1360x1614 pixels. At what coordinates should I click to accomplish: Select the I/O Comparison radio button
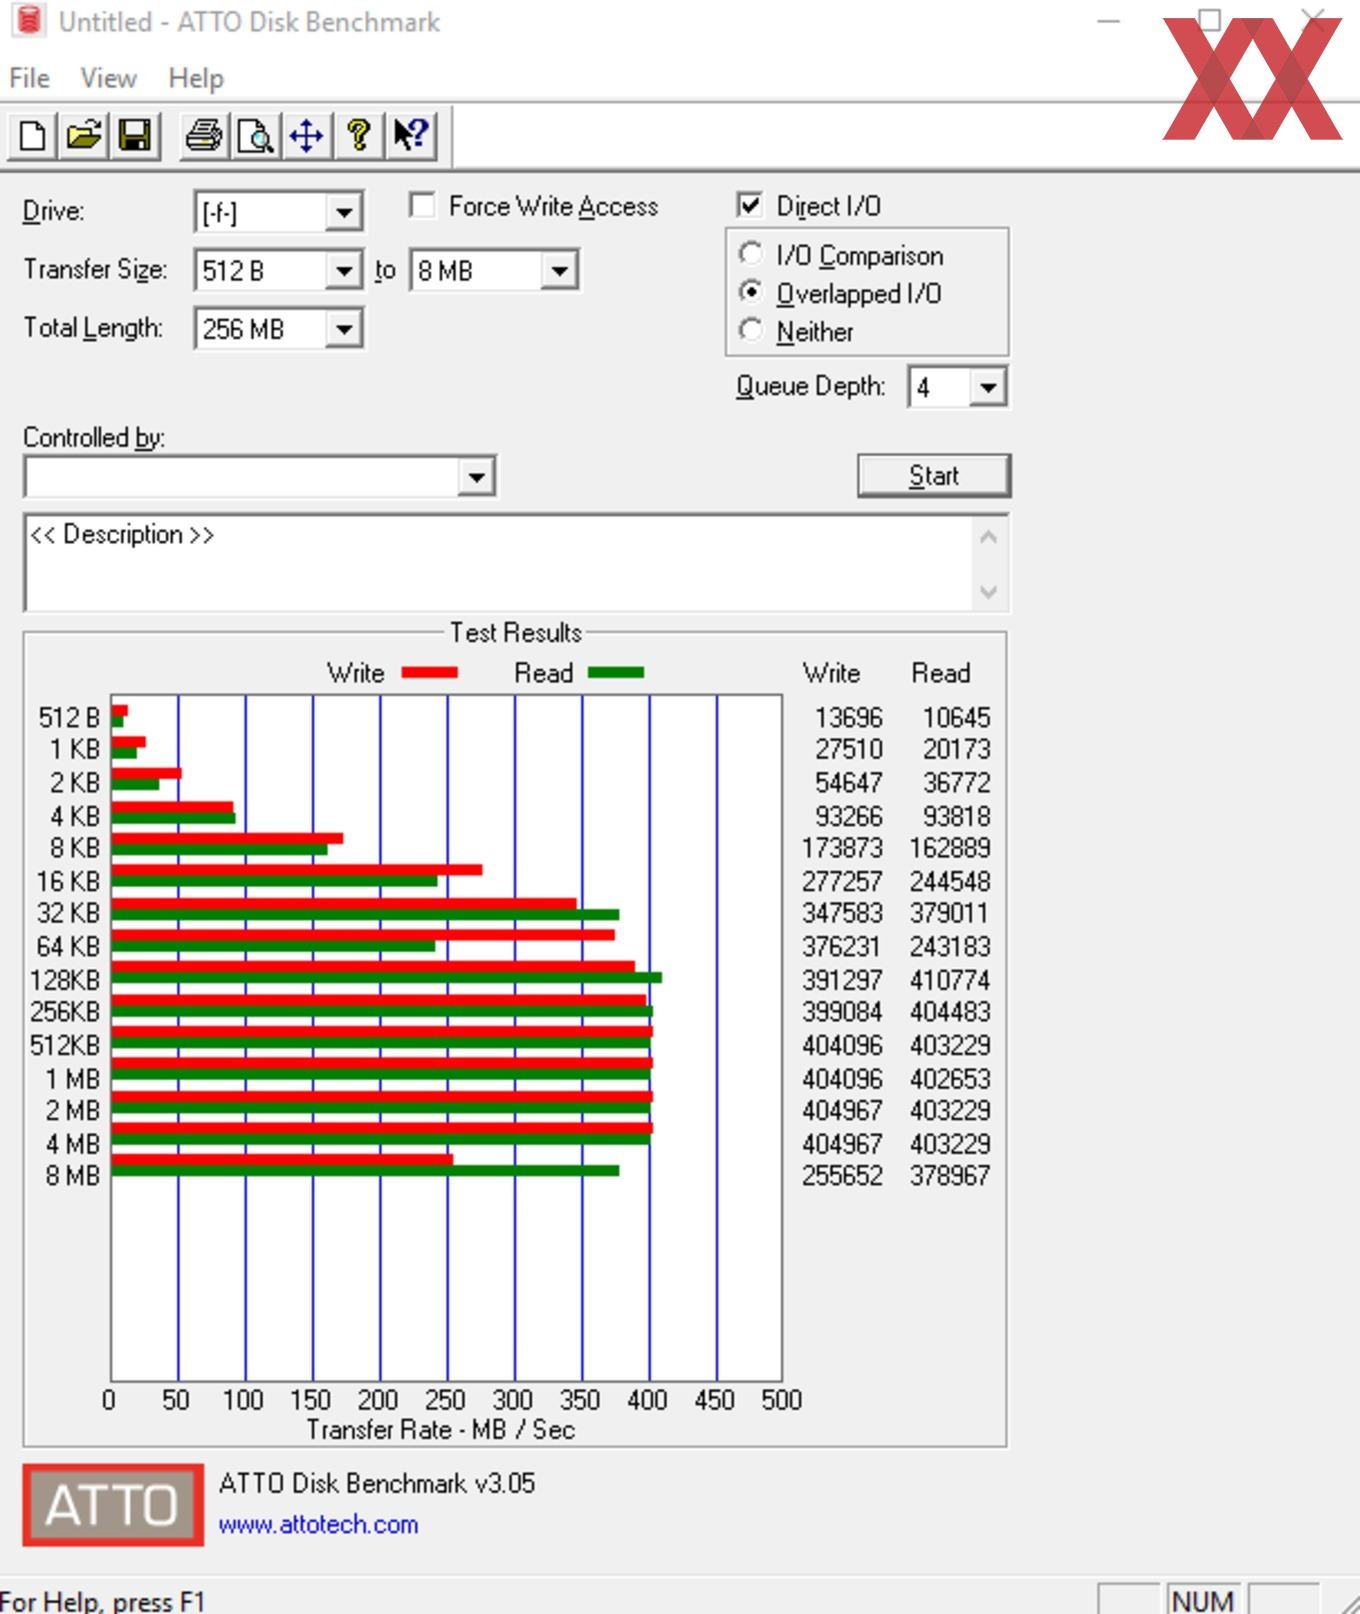750,254
